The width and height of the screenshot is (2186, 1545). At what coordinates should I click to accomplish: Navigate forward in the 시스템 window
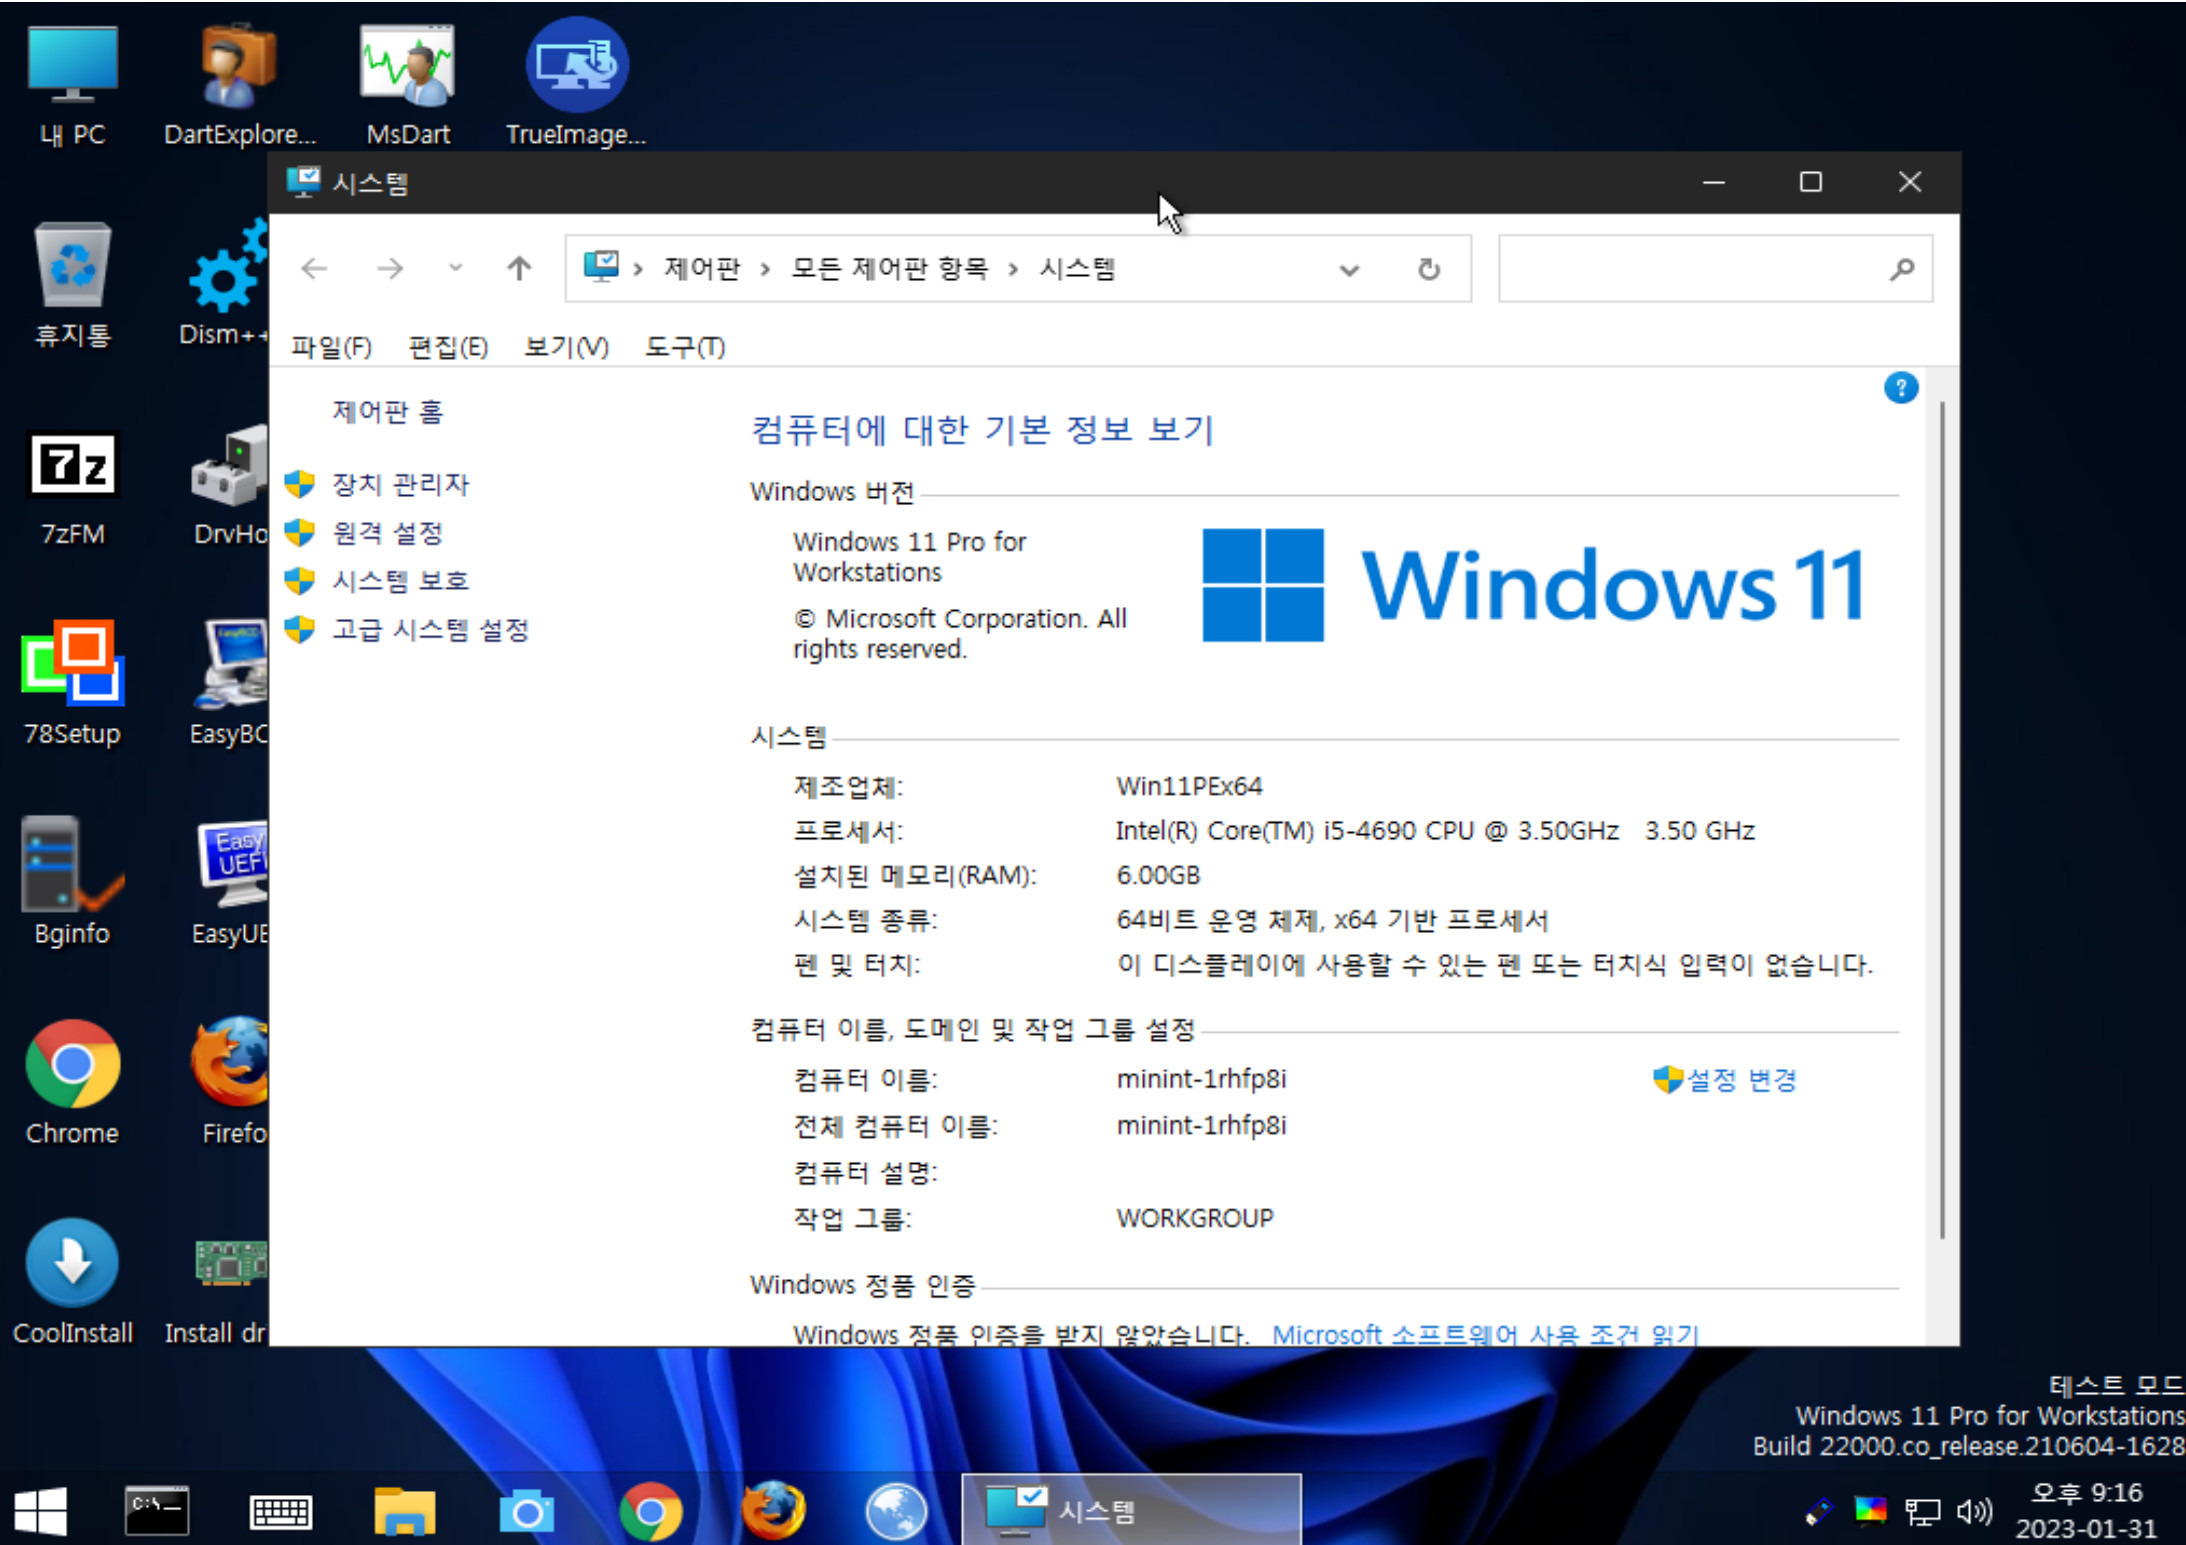point(390,268)
